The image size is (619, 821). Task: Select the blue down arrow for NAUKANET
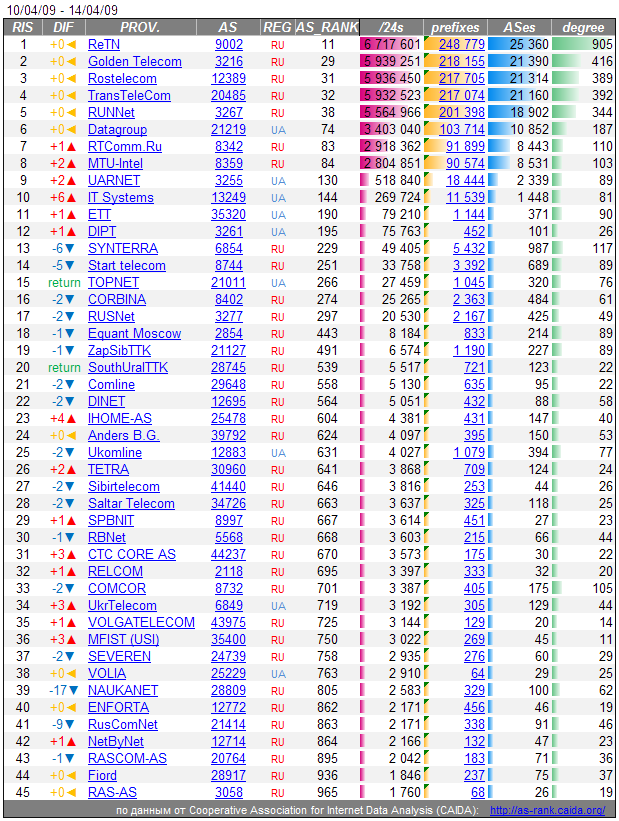(74, 691)
